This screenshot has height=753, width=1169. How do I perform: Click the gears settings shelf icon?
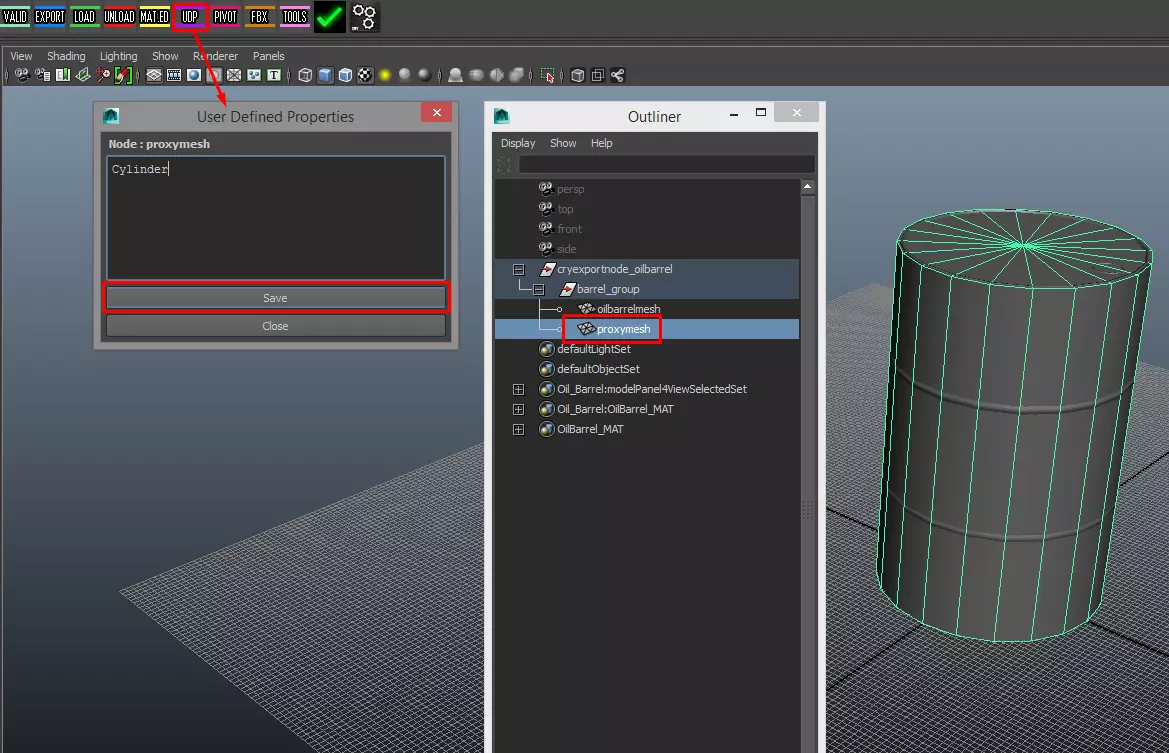(364, 16)
